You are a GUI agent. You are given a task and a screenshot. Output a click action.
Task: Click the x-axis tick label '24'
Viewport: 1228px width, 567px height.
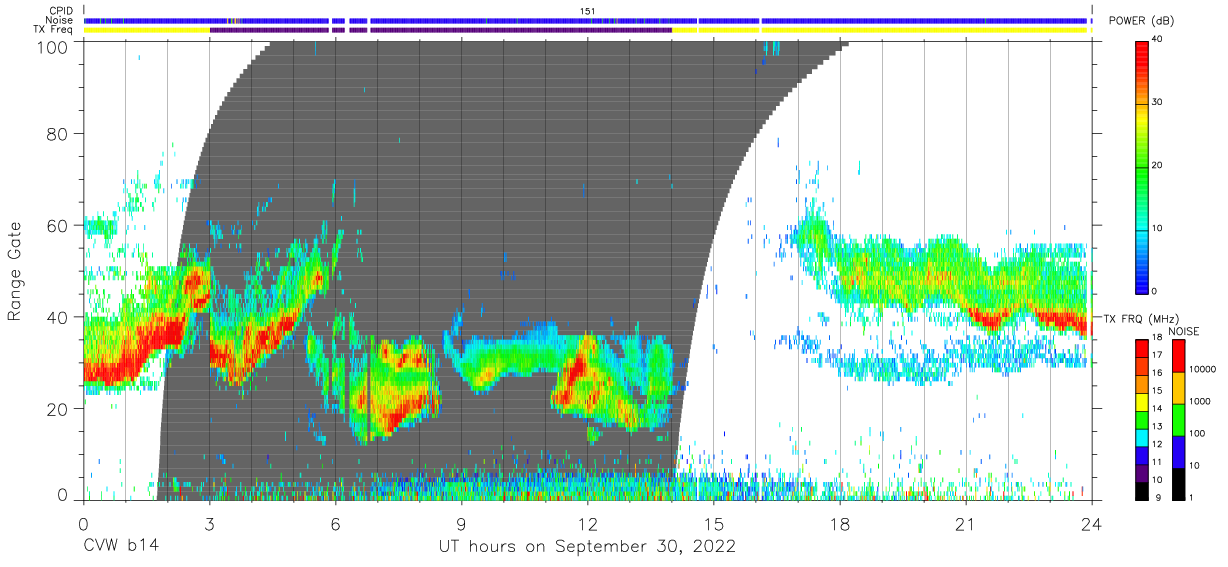pyautogui.click(x=1091, y=524)
